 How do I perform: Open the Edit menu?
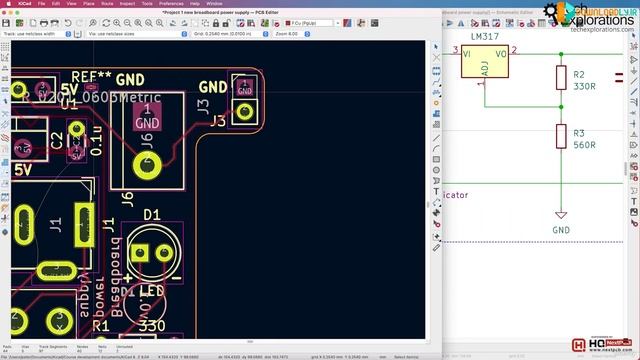point(56,3)
